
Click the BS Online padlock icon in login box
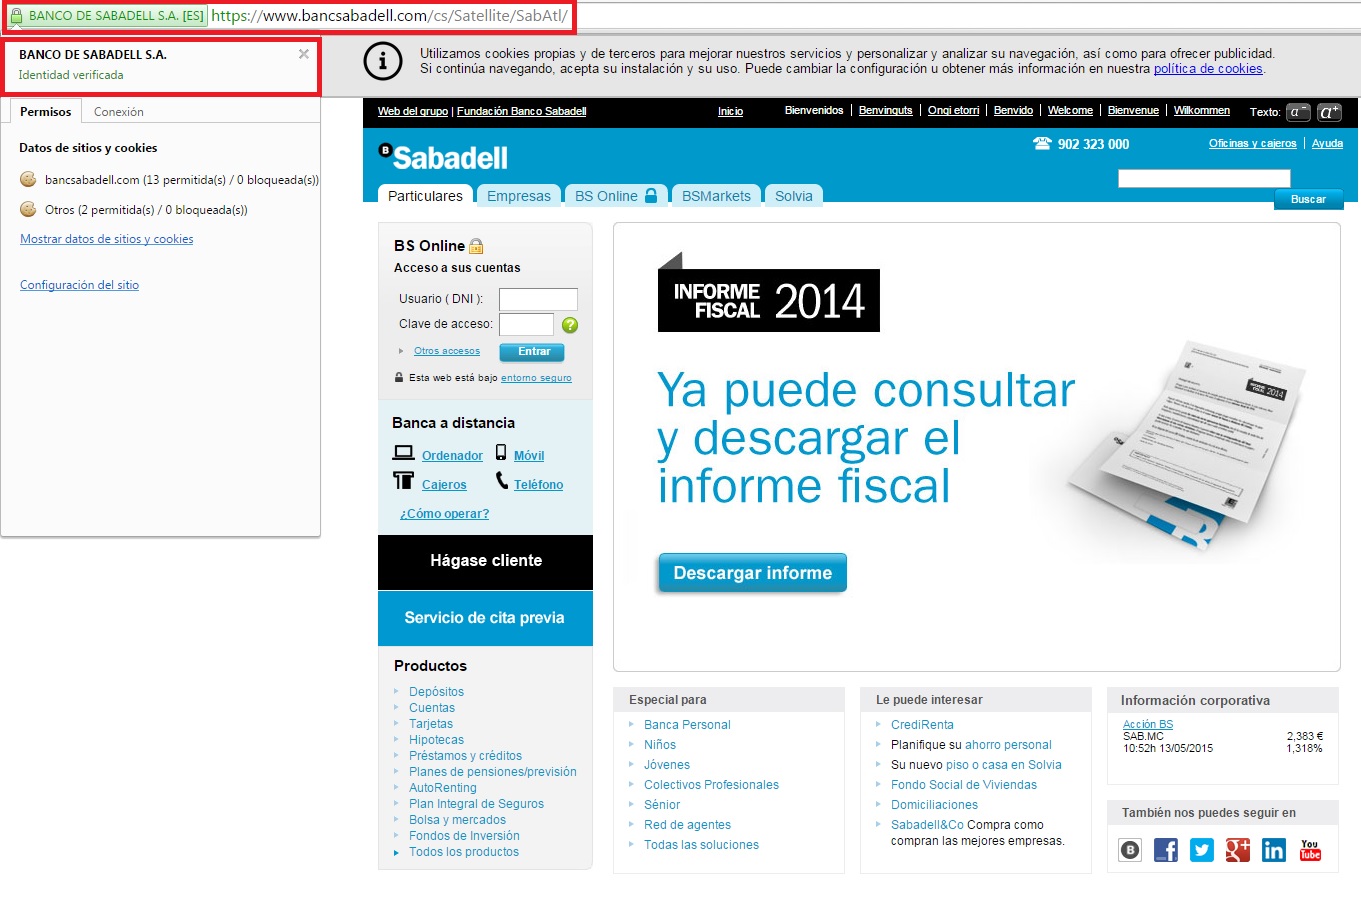coord(476,246)
